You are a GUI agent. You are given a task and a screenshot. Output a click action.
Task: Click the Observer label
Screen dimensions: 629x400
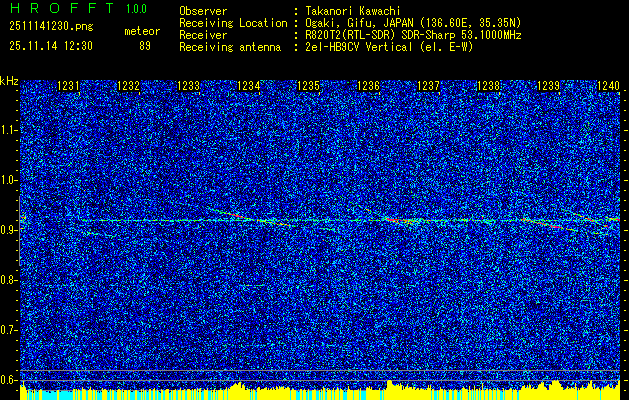[203, 11]
